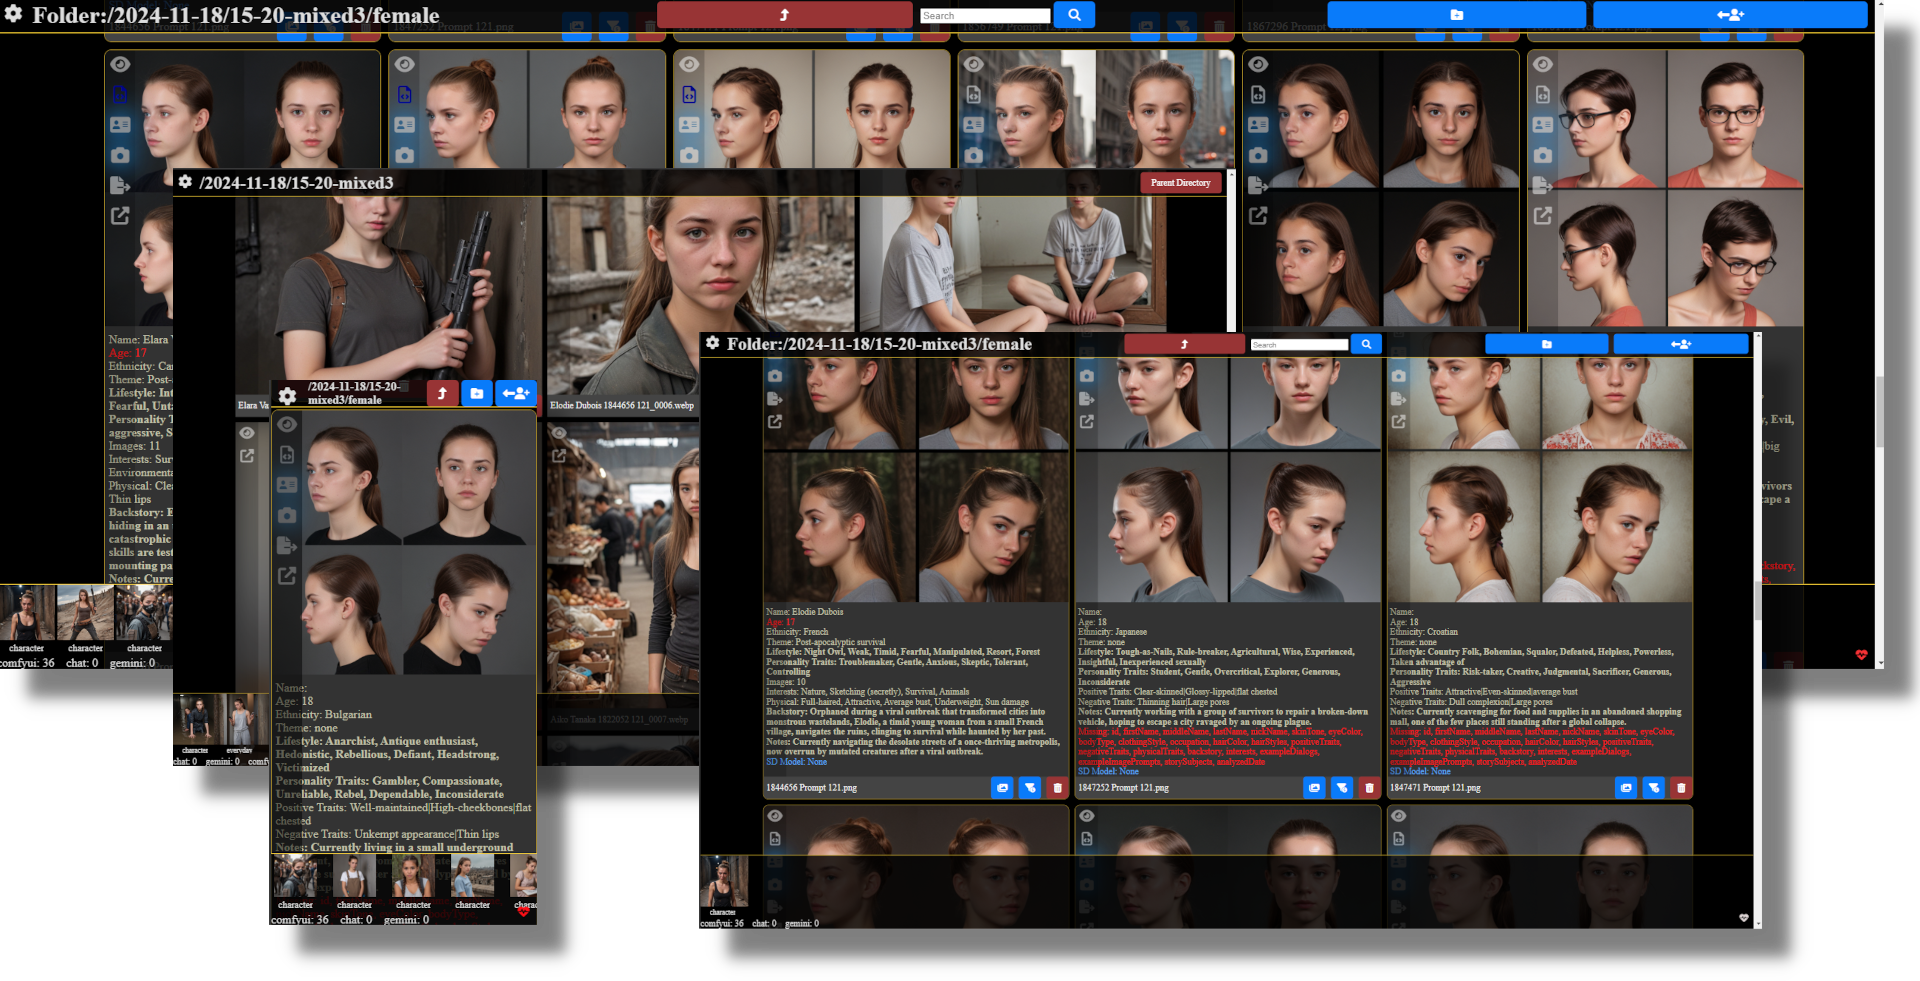1920x981 pixels.
Task: Focus Search field in the back window header
Action: [985, 15]
